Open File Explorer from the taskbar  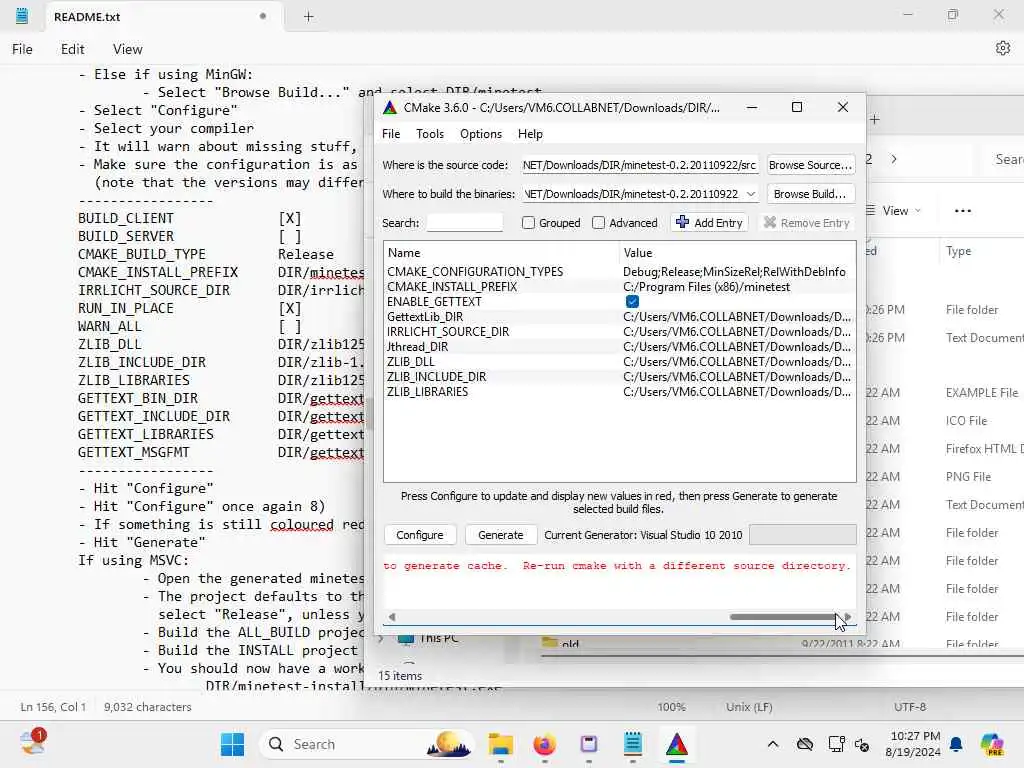tap(501, 744)
